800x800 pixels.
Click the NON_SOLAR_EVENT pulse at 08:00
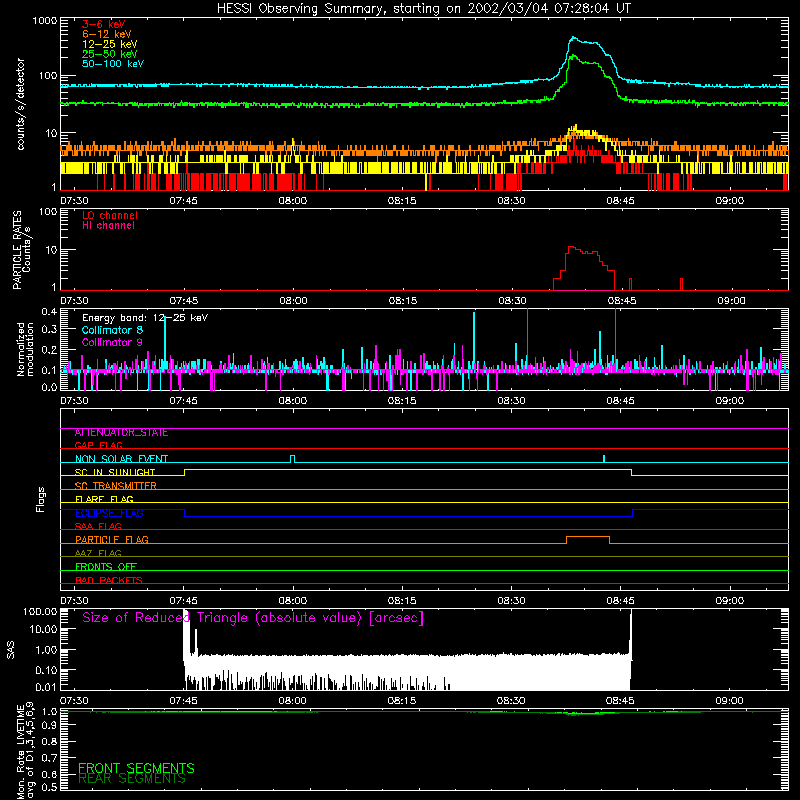pos(292,458)
